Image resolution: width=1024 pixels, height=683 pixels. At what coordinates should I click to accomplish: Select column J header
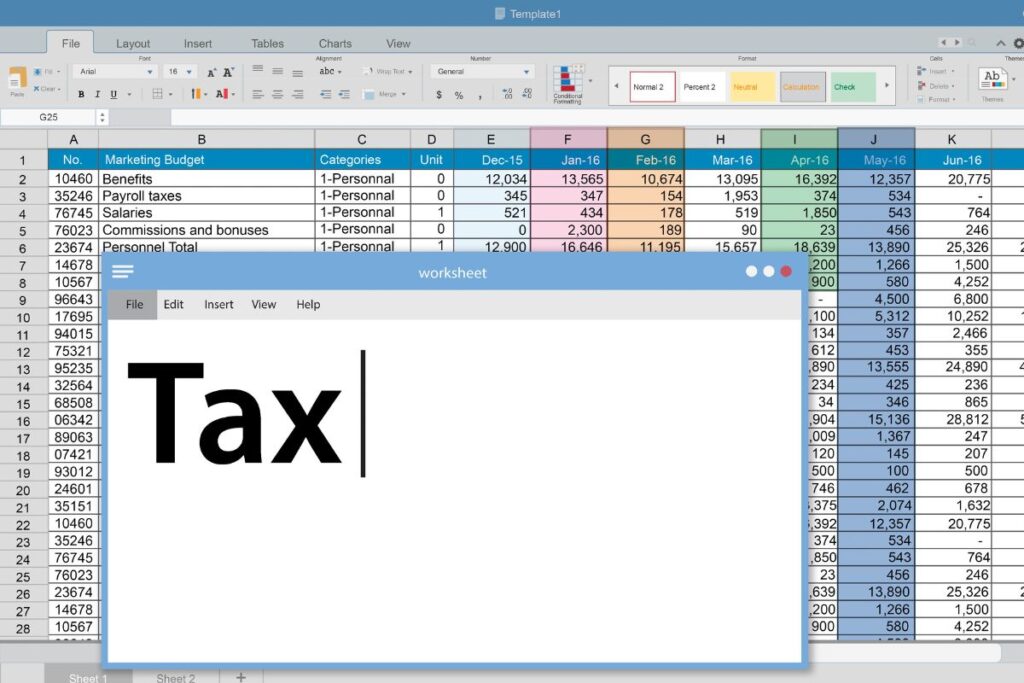pos(876,139)
